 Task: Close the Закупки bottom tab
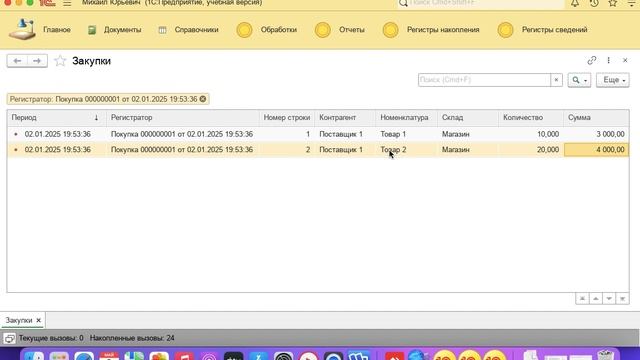click(38, 320)
